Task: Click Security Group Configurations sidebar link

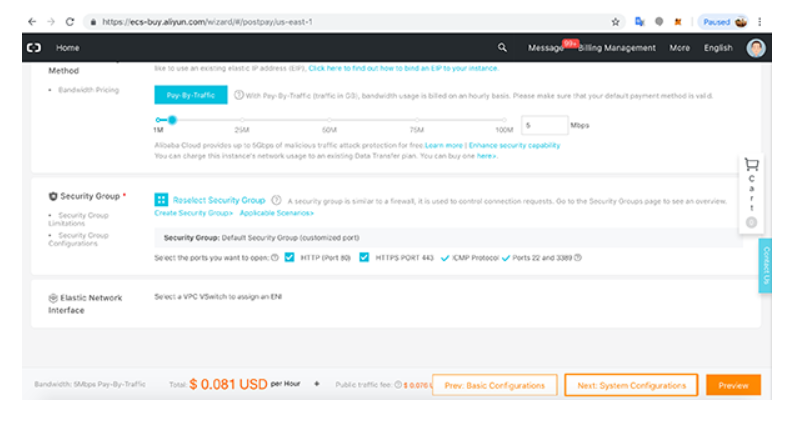Action: [x=79, y=239]
